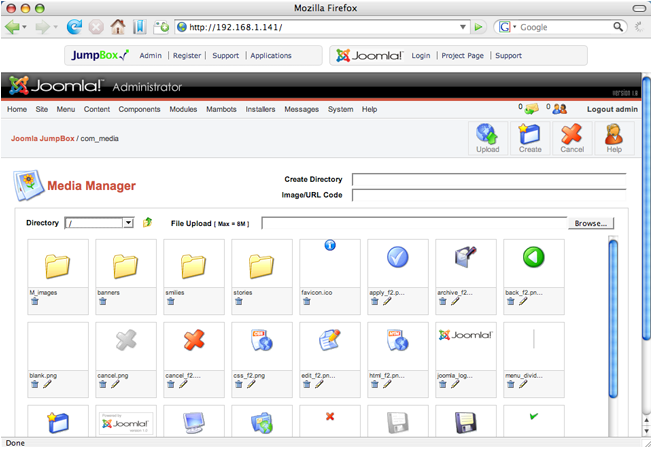Image resolution: width=652 pixels, height=449 pixels.
Task: Click the red Cancel toolbar icon
Action: point(572,138)
